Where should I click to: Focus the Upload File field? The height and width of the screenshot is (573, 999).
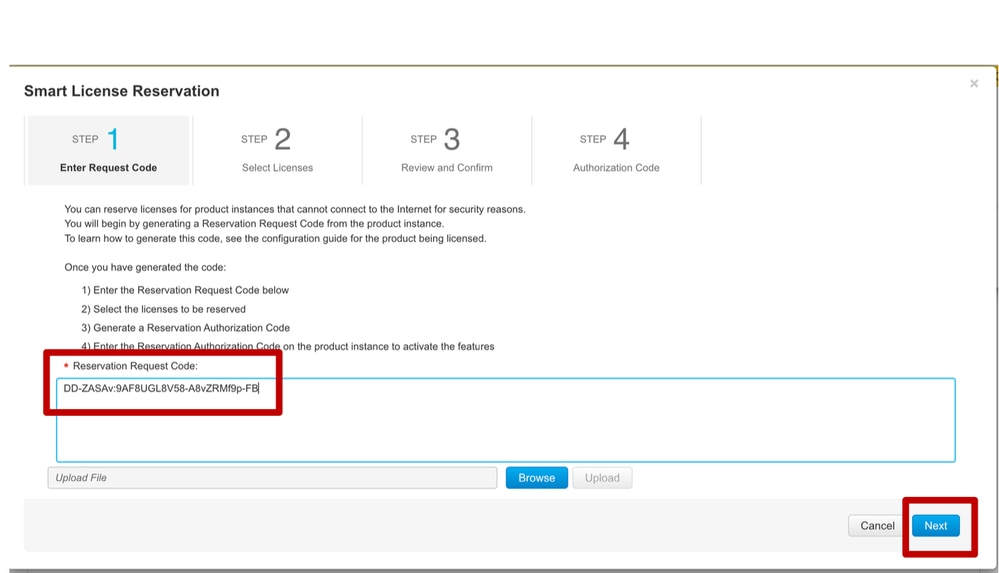point(272,478)
